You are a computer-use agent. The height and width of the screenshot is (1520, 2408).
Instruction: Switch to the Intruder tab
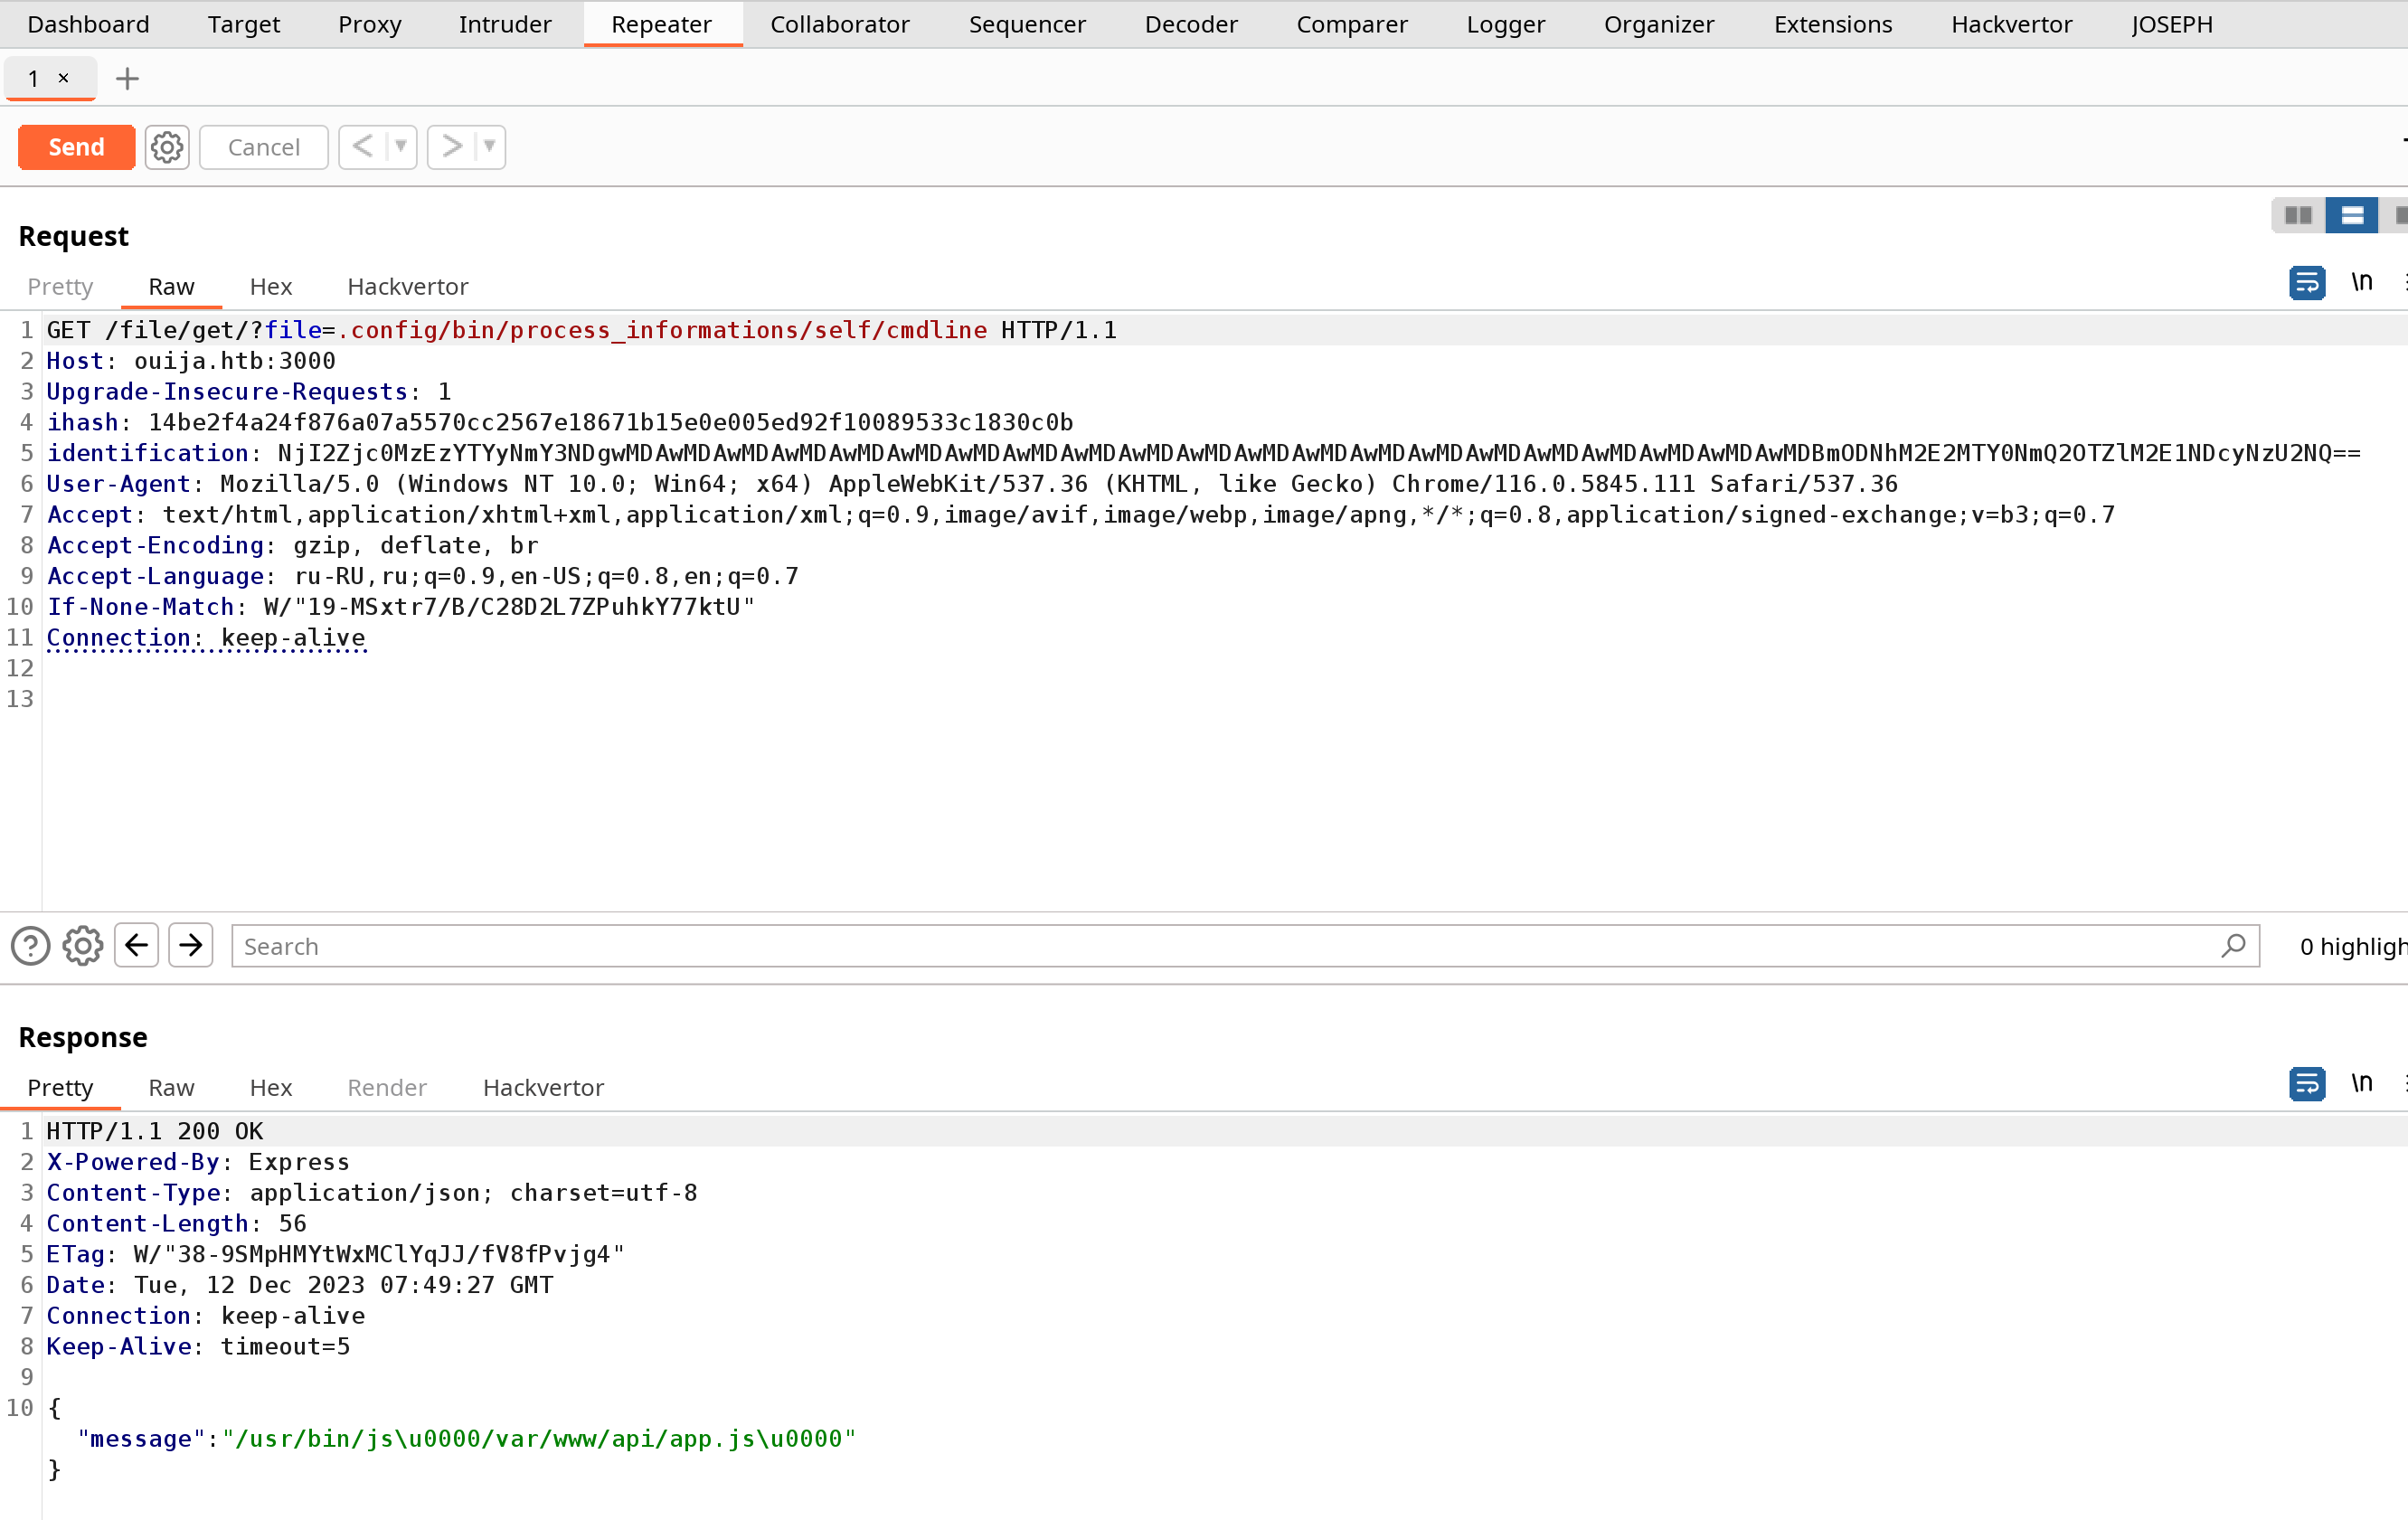[505, 24]
